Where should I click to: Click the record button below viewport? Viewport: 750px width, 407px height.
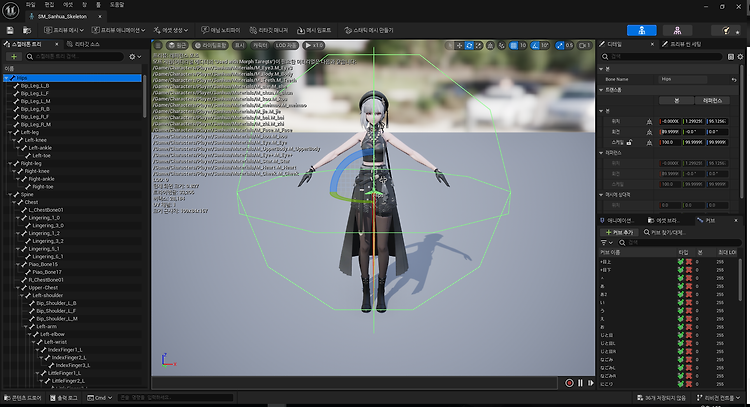pyautogui.click(x=569, y=383)
